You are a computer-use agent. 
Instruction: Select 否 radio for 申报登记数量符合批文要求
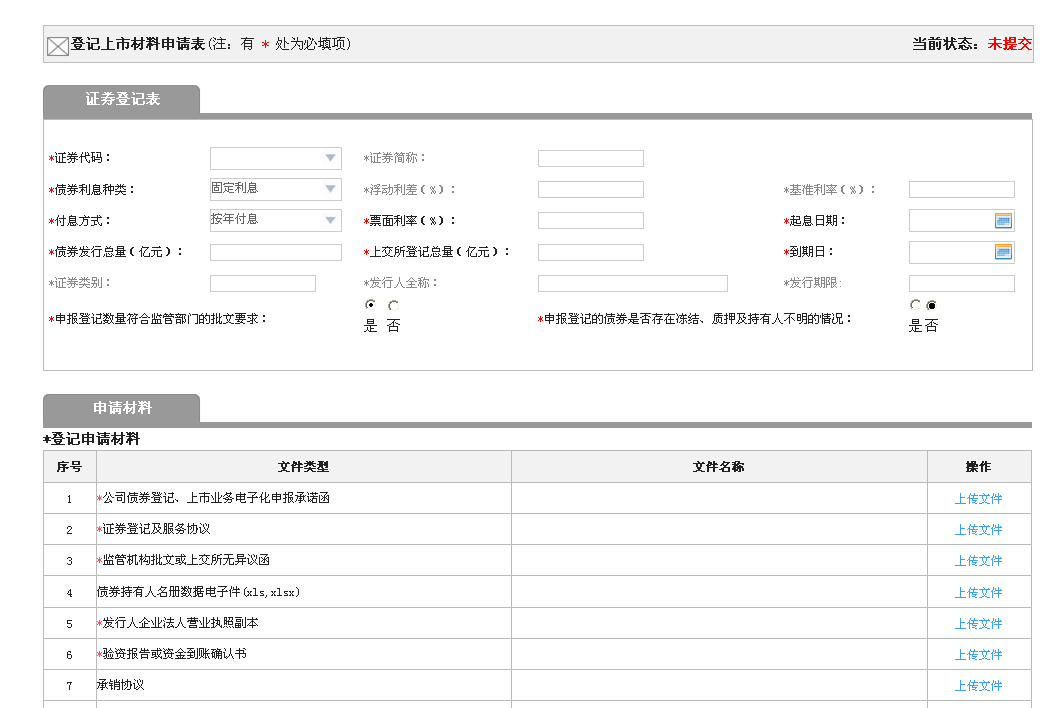coord(393,305)
